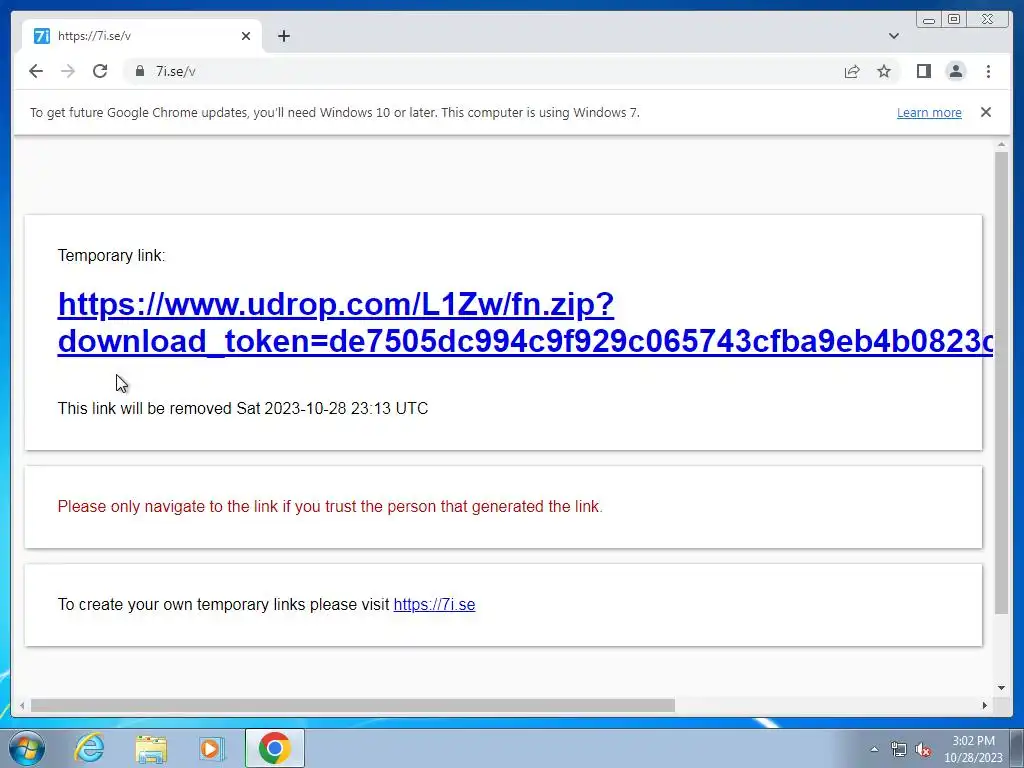This screenshot has height=768, width=1024.
Task: View site info via the lock icon
Action: point(139,71)
